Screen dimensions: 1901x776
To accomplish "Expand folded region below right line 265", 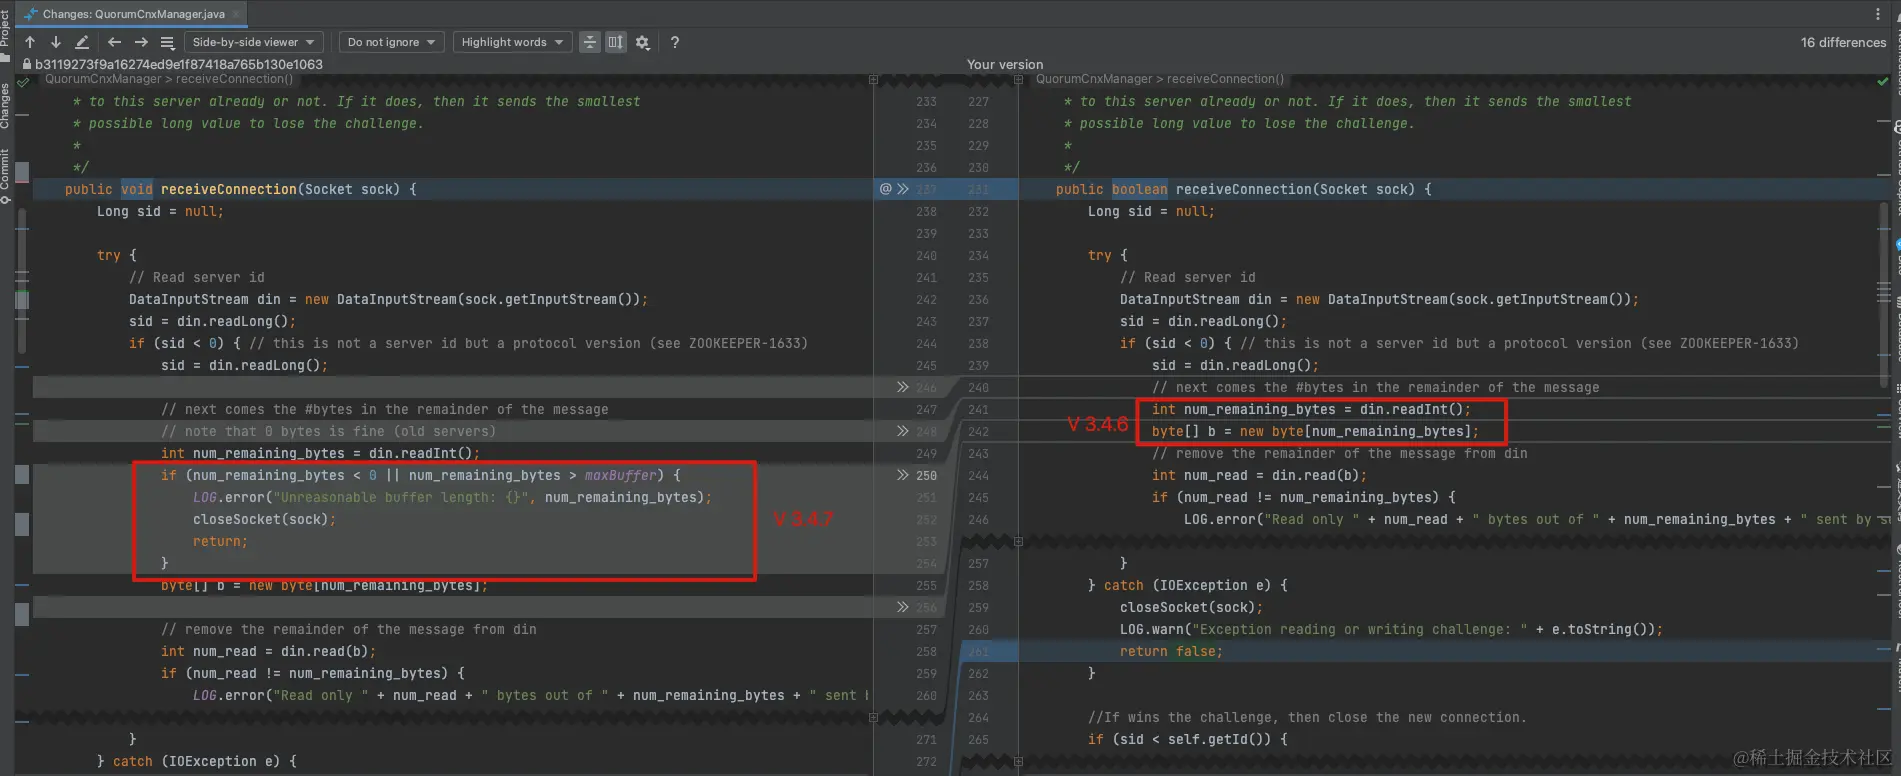I will pos(1019,761).
